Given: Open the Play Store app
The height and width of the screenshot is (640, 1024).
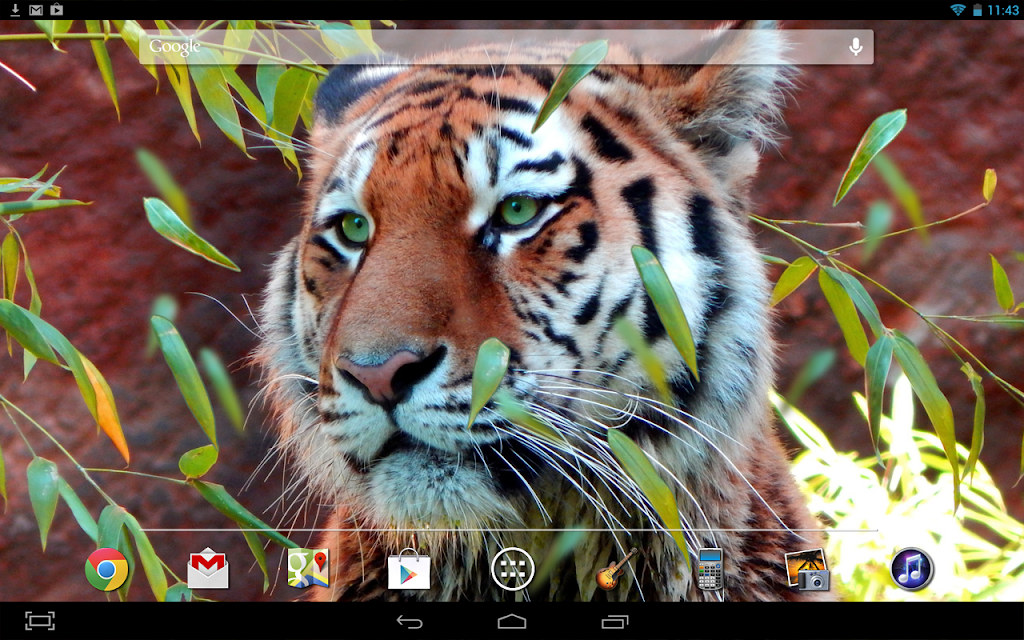Looking at the screenshot, I should [x=409, y=569].
